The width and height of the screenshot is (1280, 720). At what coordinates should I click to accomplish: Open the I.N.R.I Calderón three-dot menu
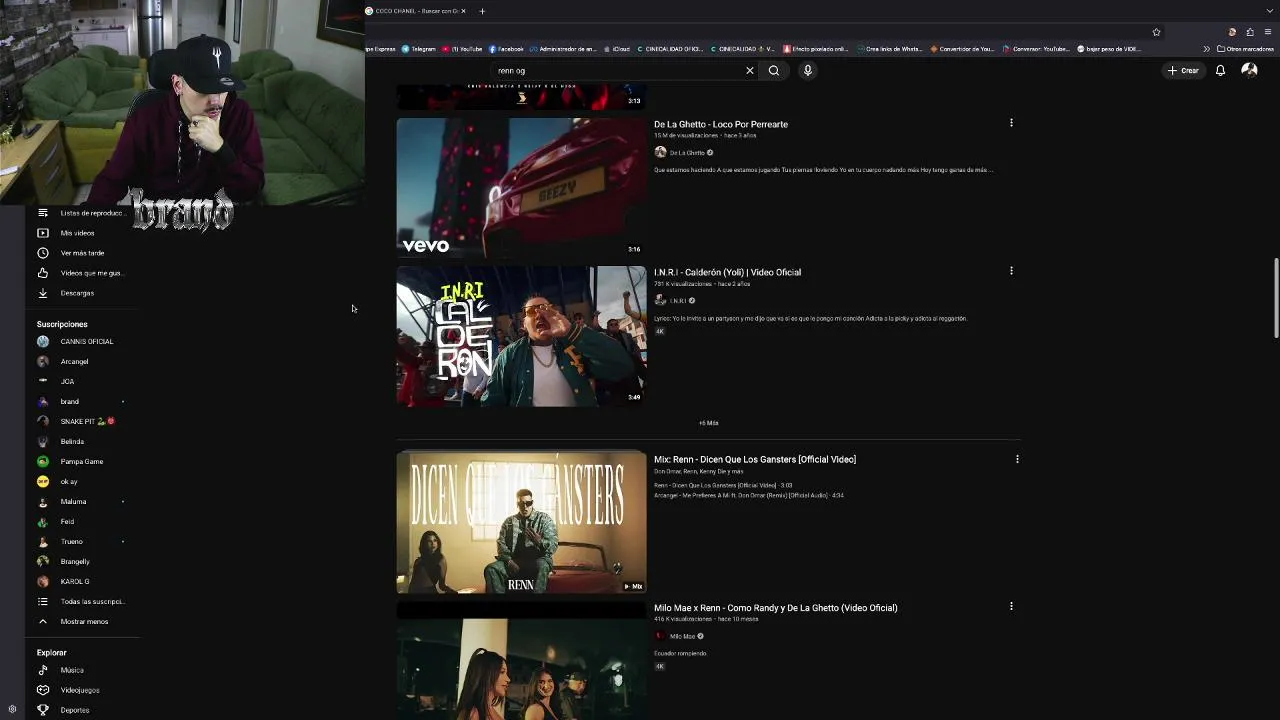1011,271
